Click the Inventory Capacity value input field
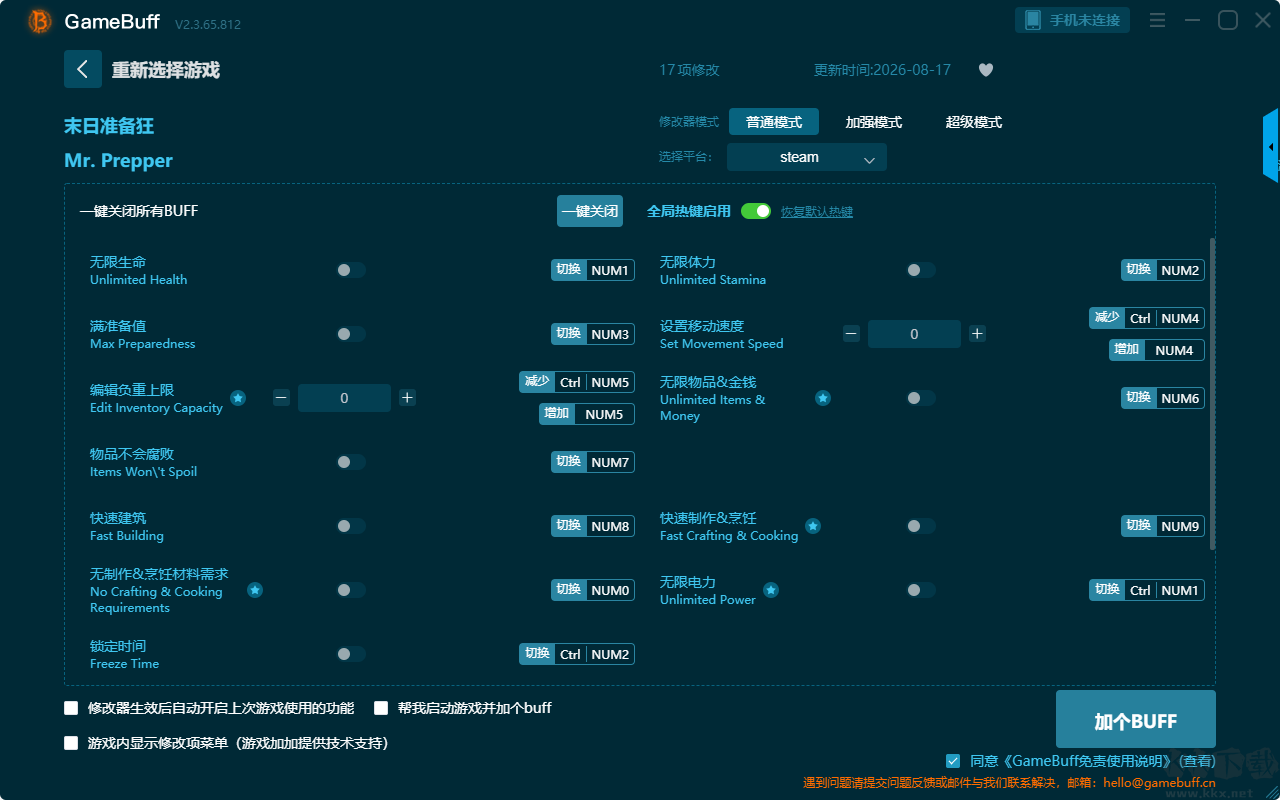The width and height of the screenshot is (1280, 800). [x=344, y=398]
